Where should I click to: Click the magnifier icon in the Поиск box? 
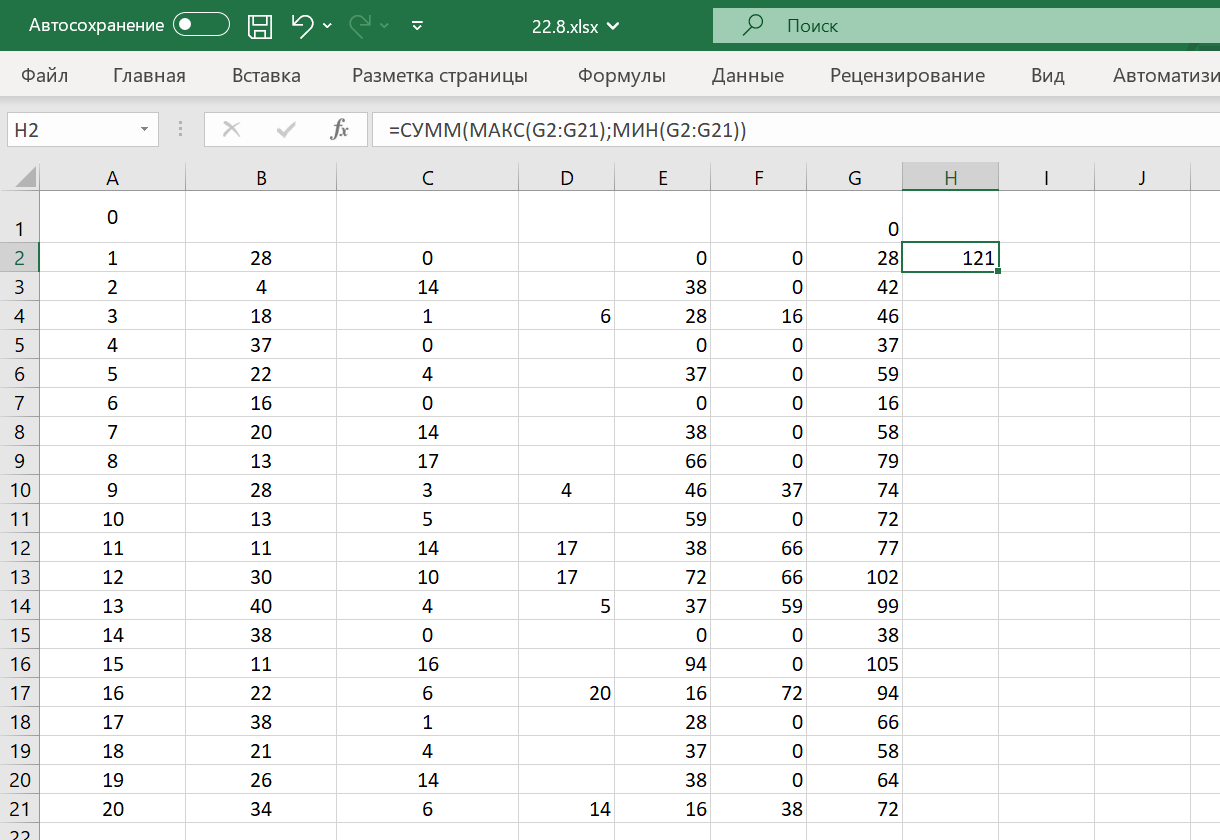coord(754,25)
